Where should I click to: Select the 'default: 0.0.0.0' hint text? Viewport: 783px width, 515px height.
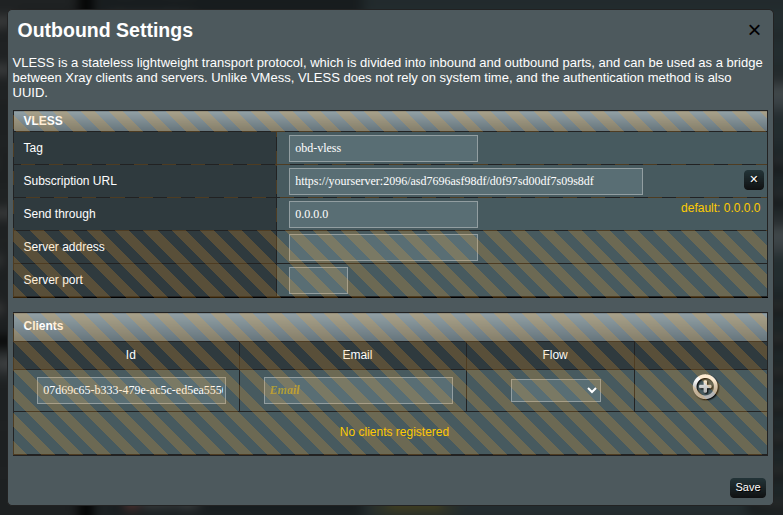tap(721, 208)
